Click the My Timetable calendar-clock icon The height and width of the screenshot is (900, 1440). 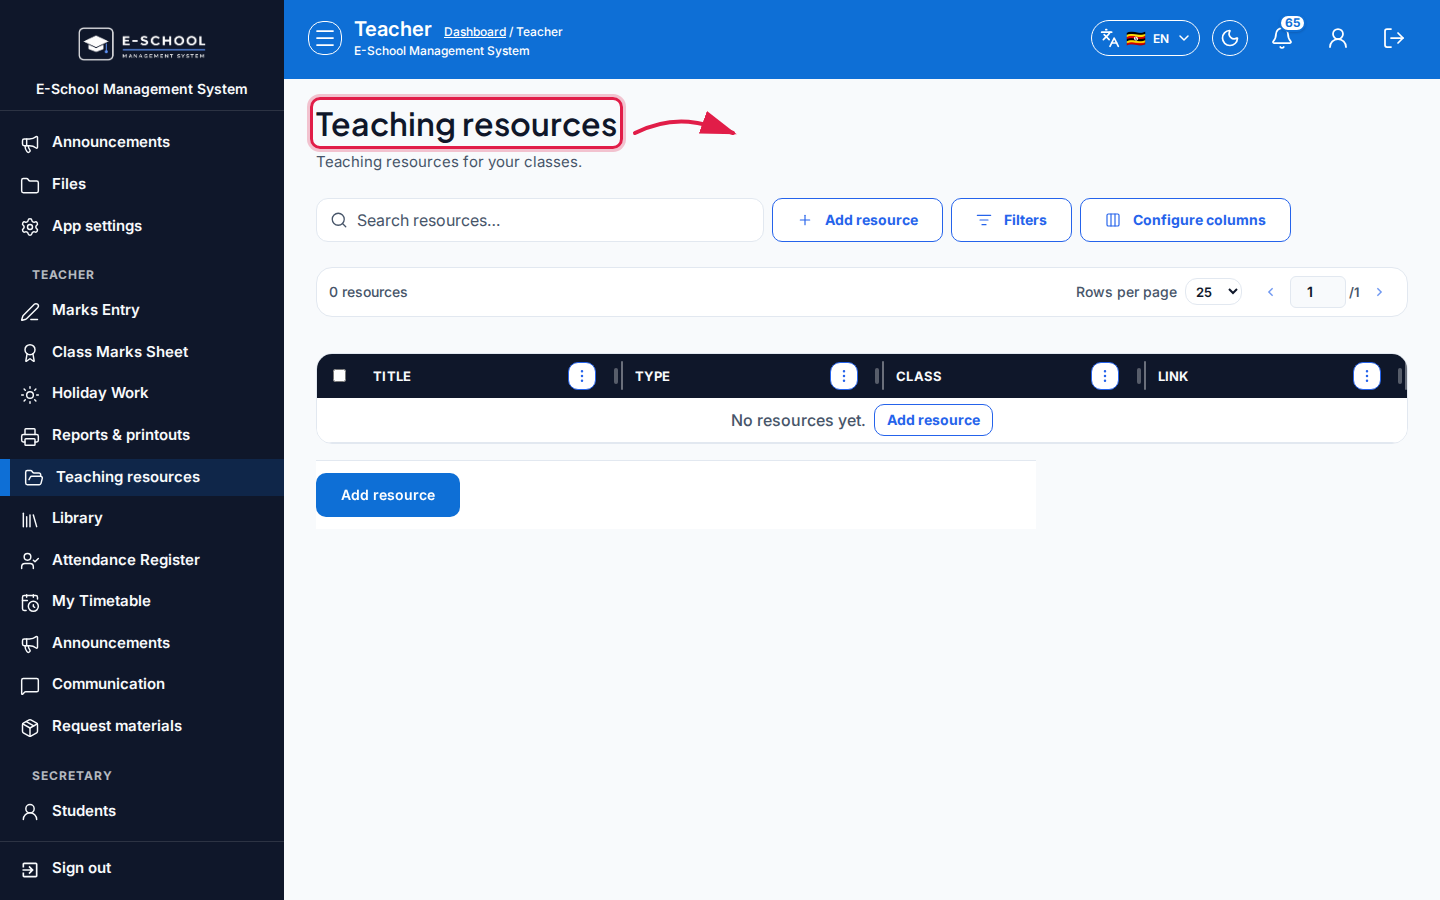(x=30, y=602)
